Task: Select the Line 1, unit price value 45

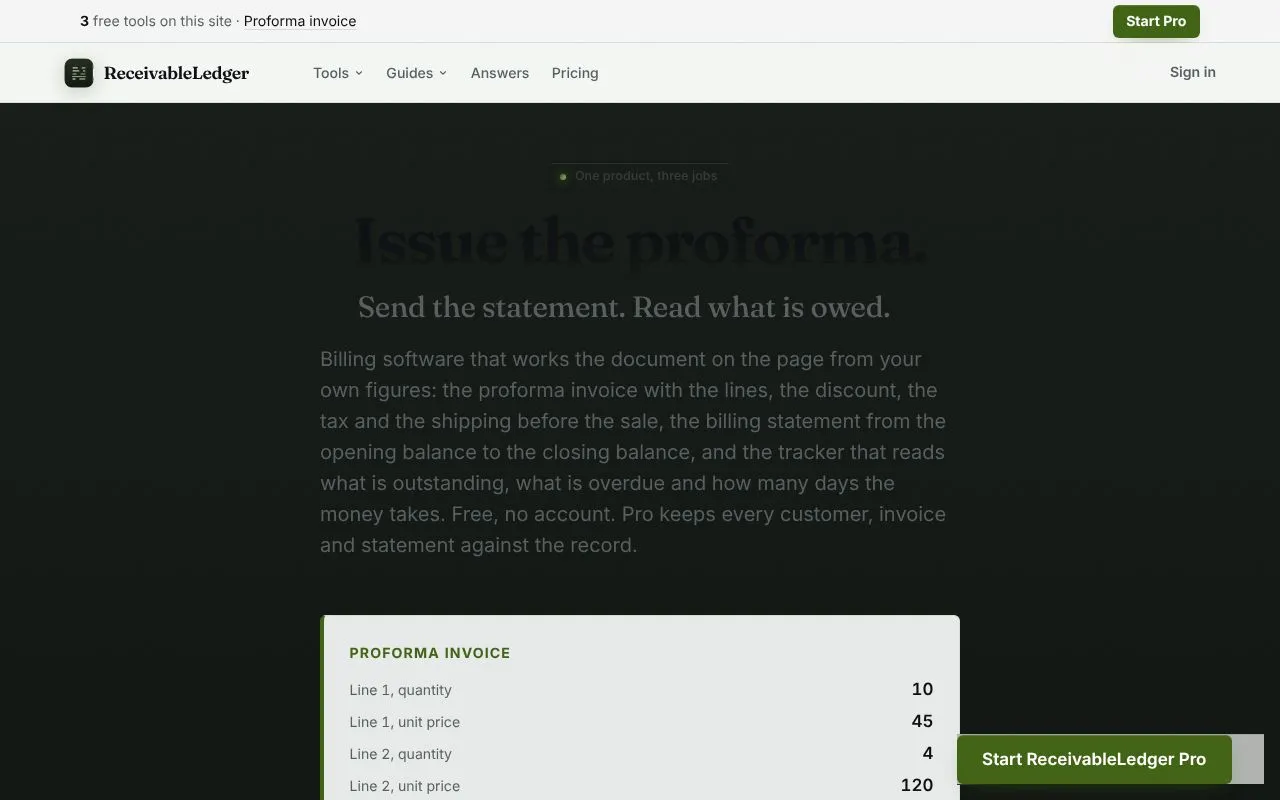Action: [x=922, y=721]
